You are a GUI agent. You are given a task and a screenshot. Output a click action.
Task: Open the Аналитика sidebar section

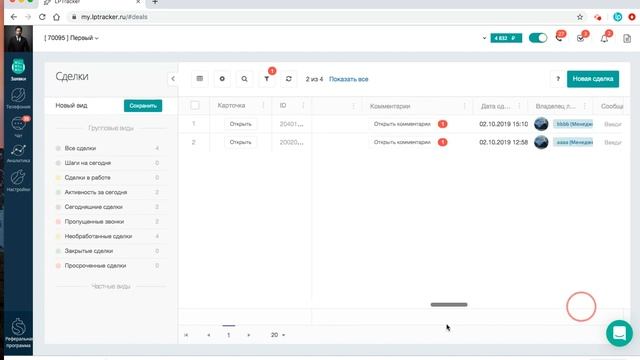coord(18,153)
